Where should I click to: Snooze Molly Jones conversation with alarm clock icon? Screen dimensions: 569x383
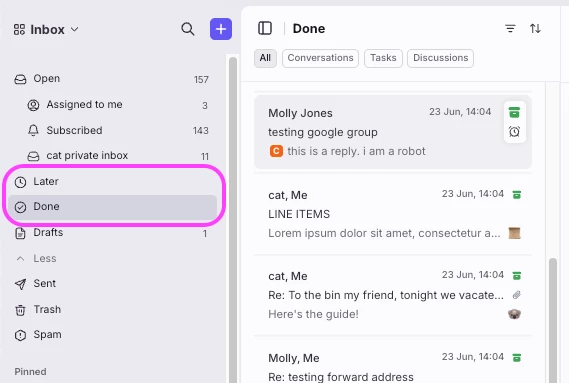(514, 131)
